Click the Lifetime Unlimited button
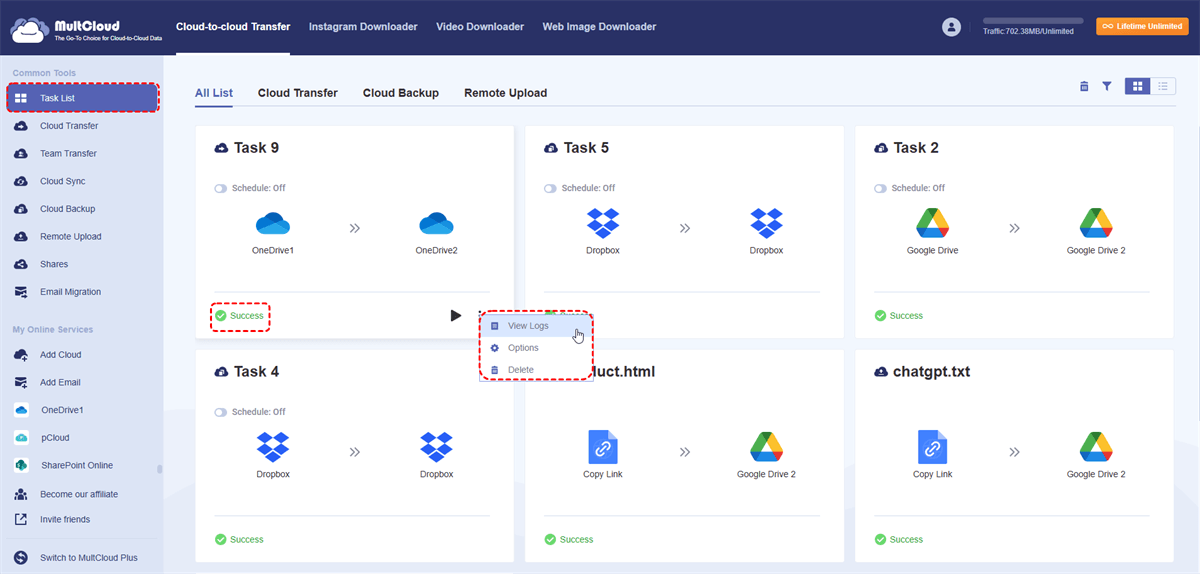Image resolution: width=1200 pixels, height=574 pixels. coord(1141,27)
